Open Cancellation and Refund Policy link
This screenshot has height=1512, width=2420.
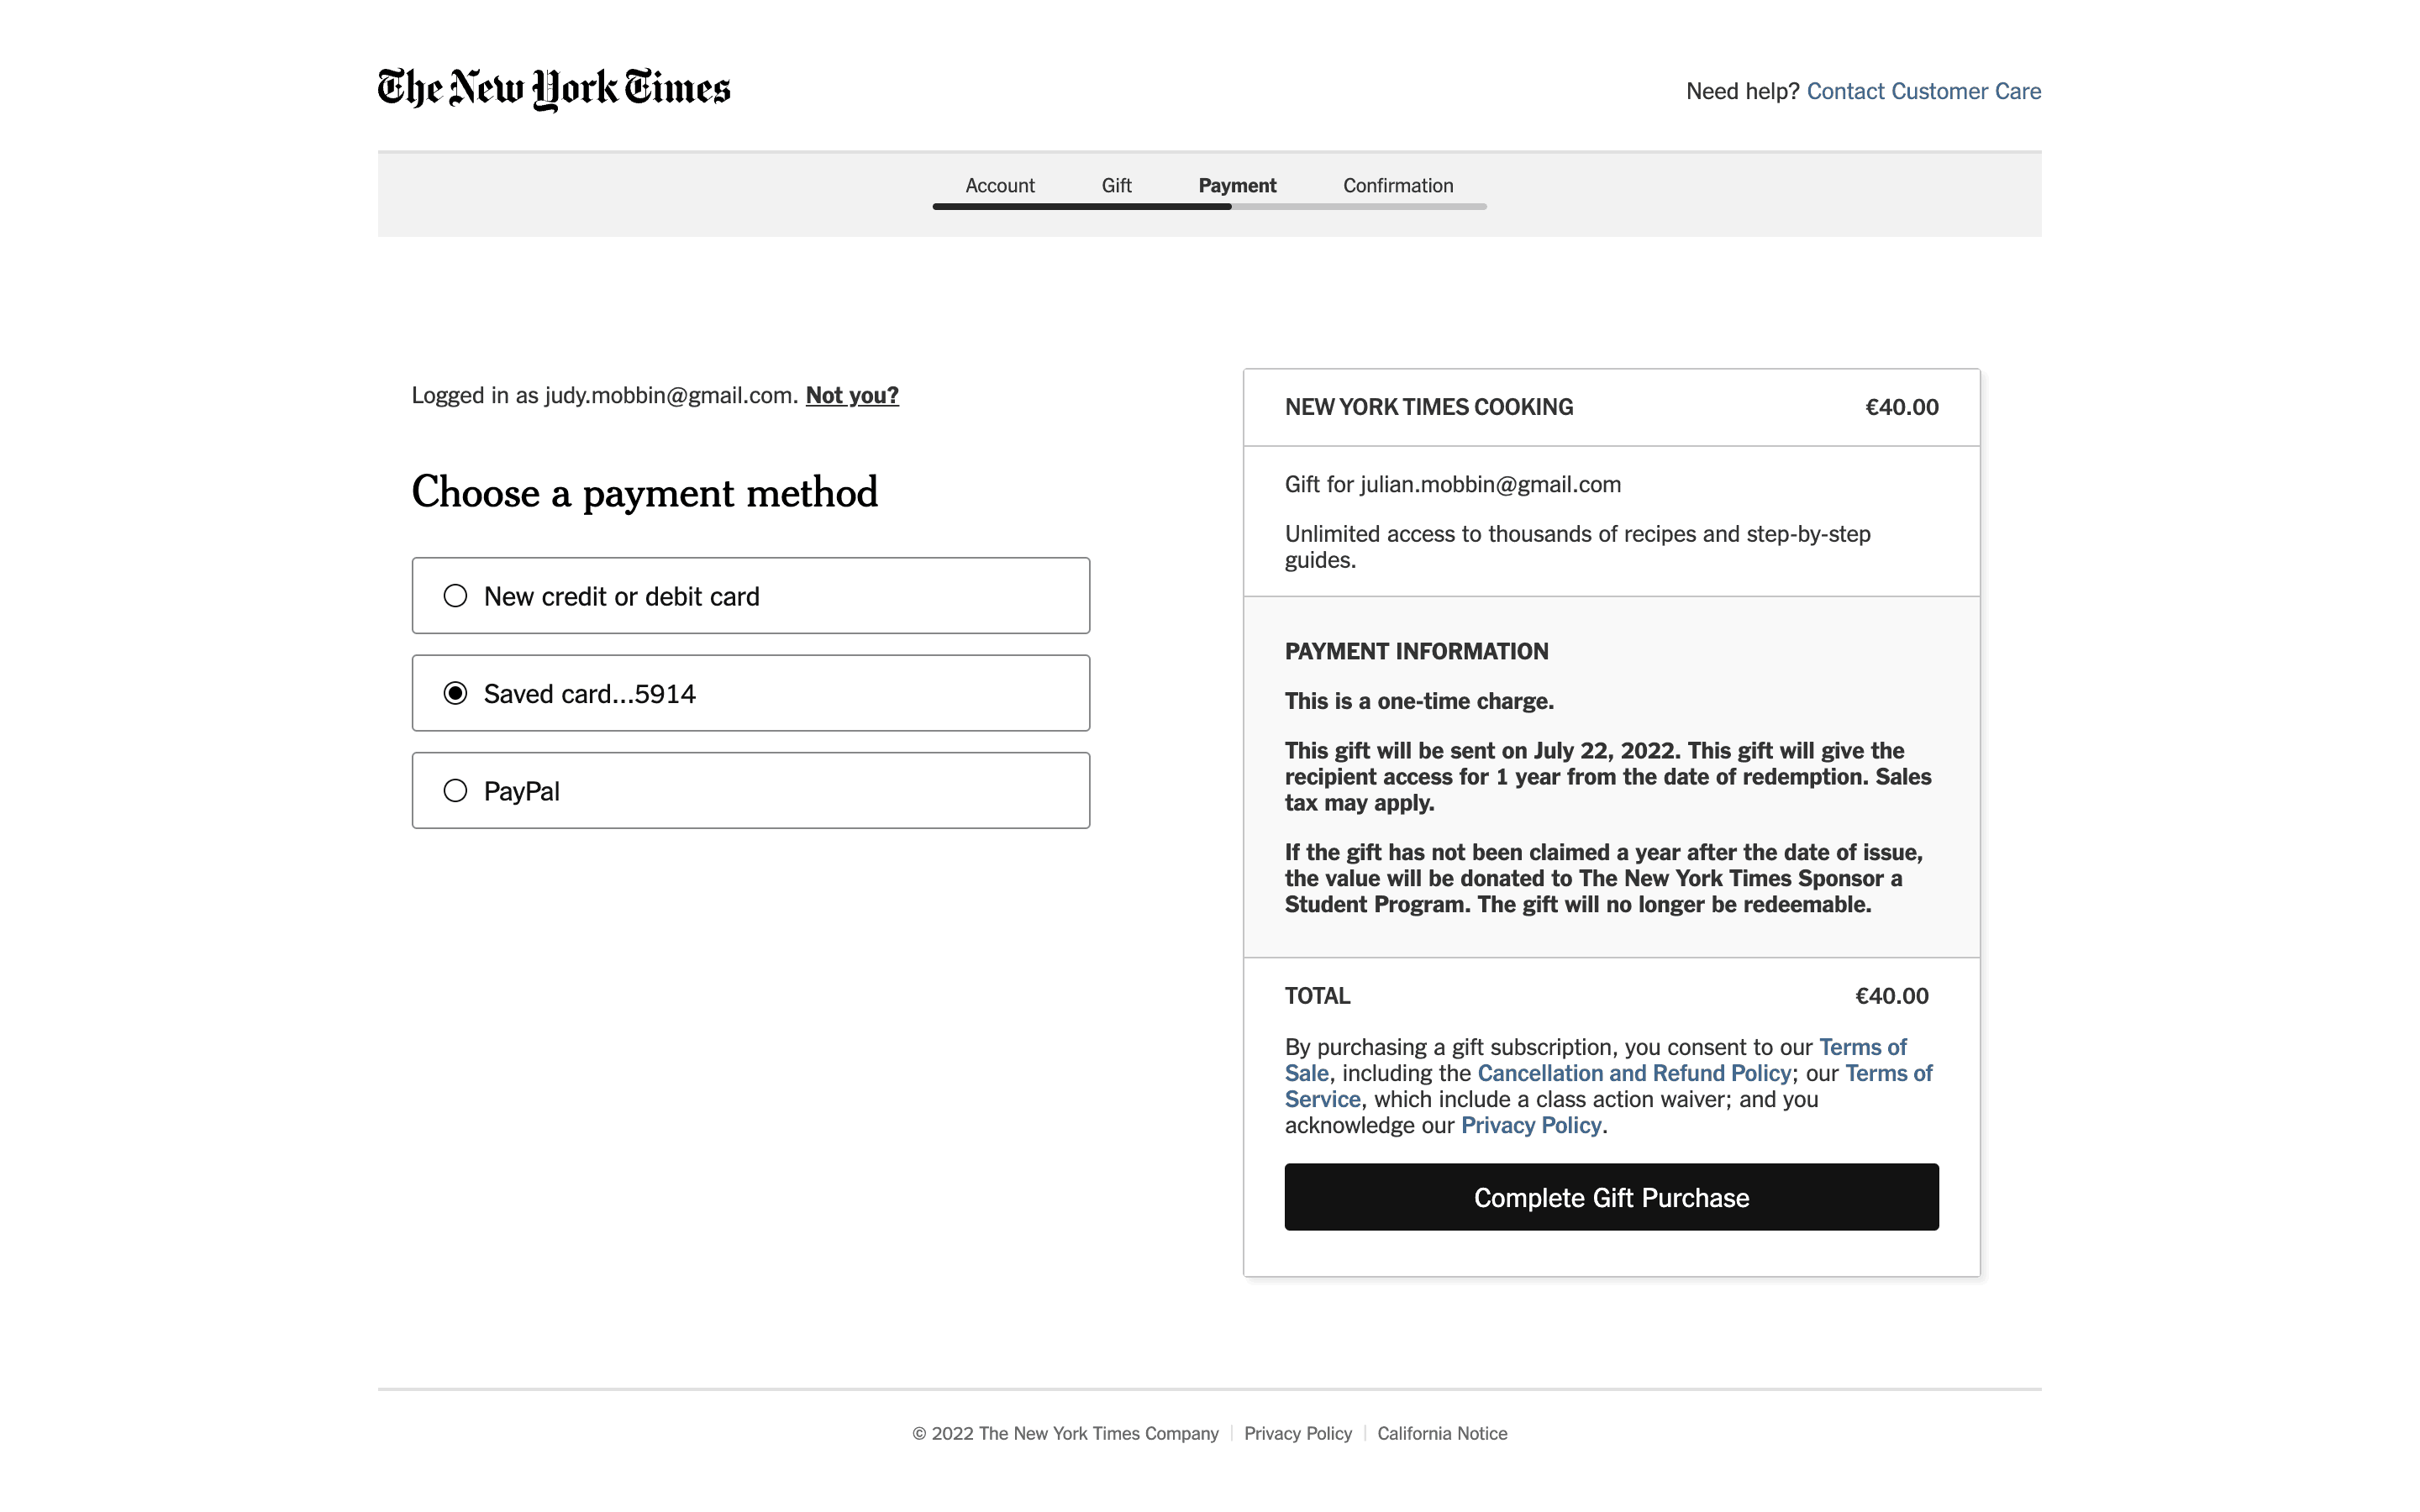click(1633, 1073)
